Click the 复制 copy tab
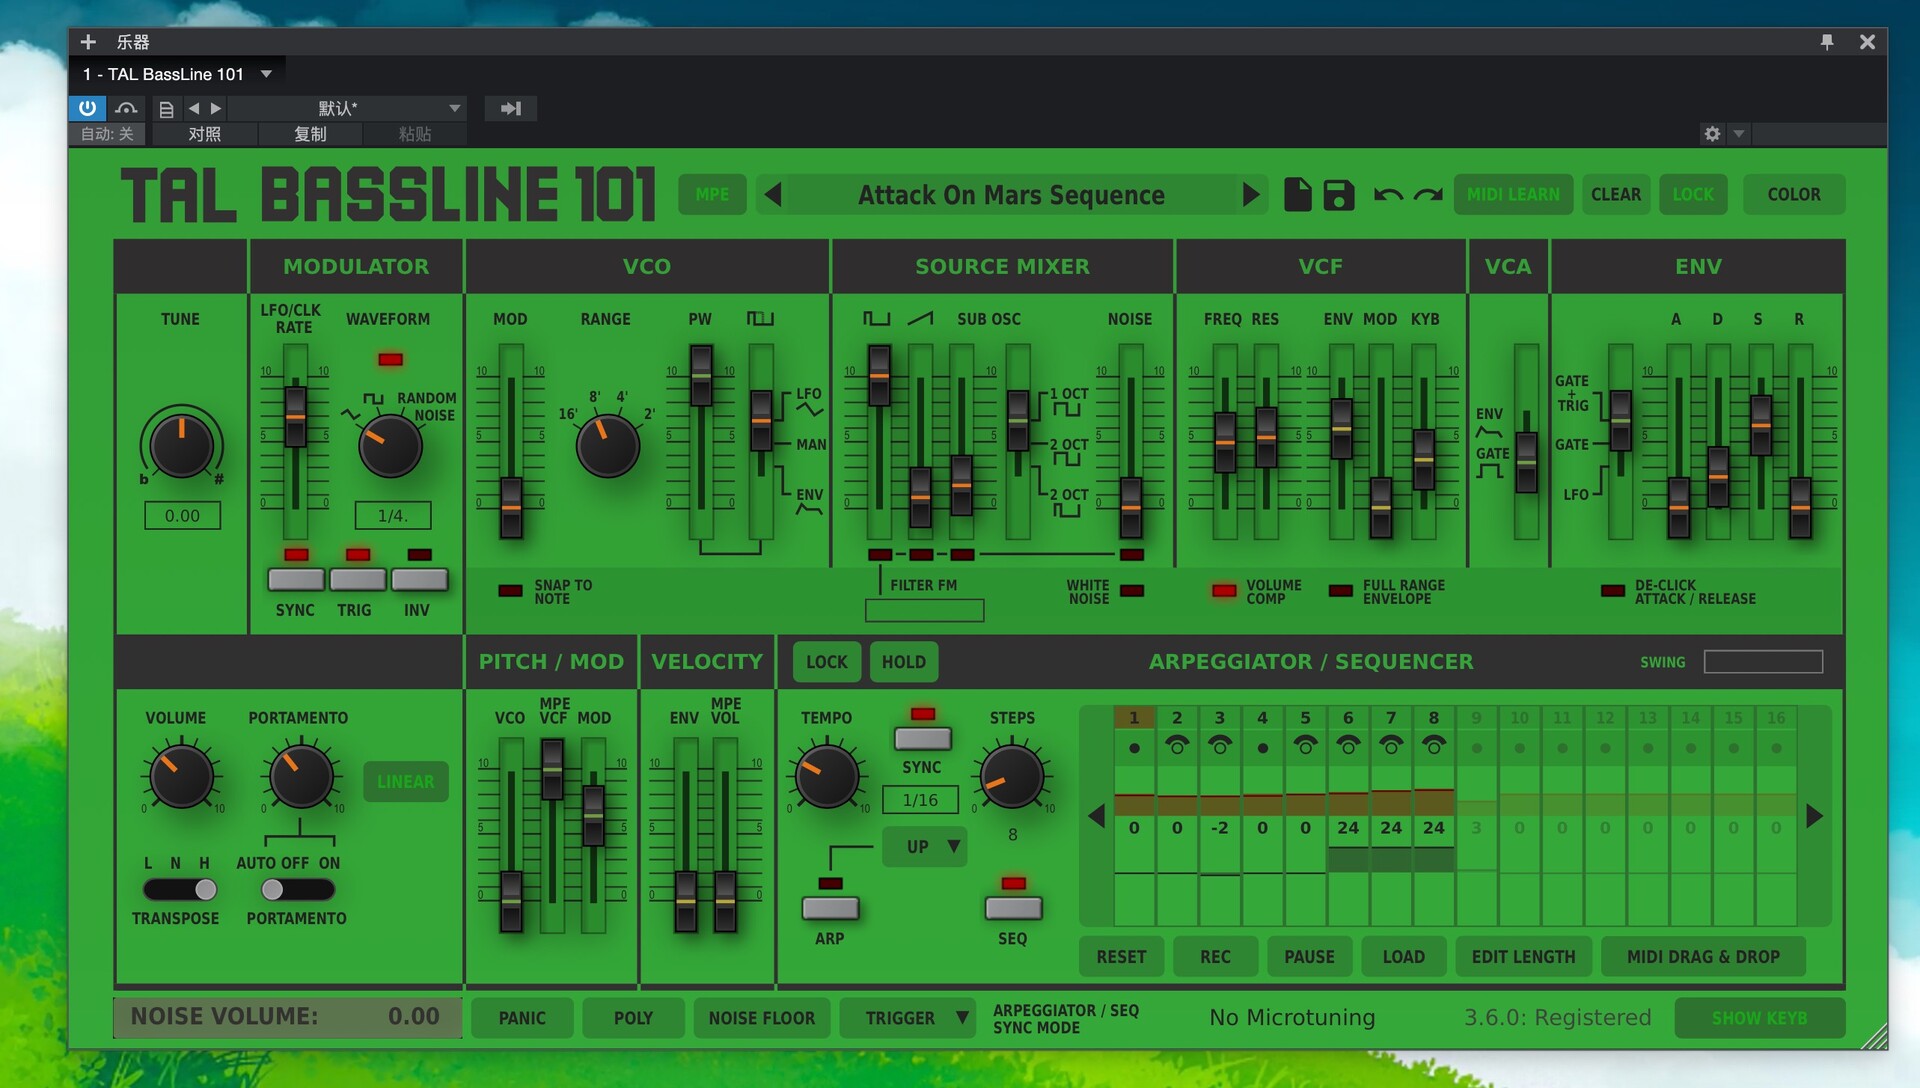The image size is (1920, 1088). click(x=310, y=134)
